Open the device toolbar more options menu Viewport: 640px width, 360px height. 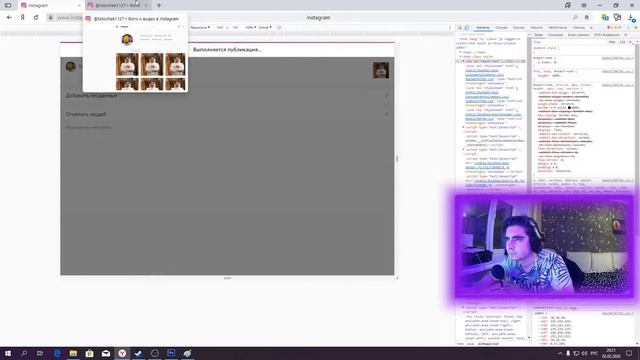pyautogui.click(x=450, y=27)
